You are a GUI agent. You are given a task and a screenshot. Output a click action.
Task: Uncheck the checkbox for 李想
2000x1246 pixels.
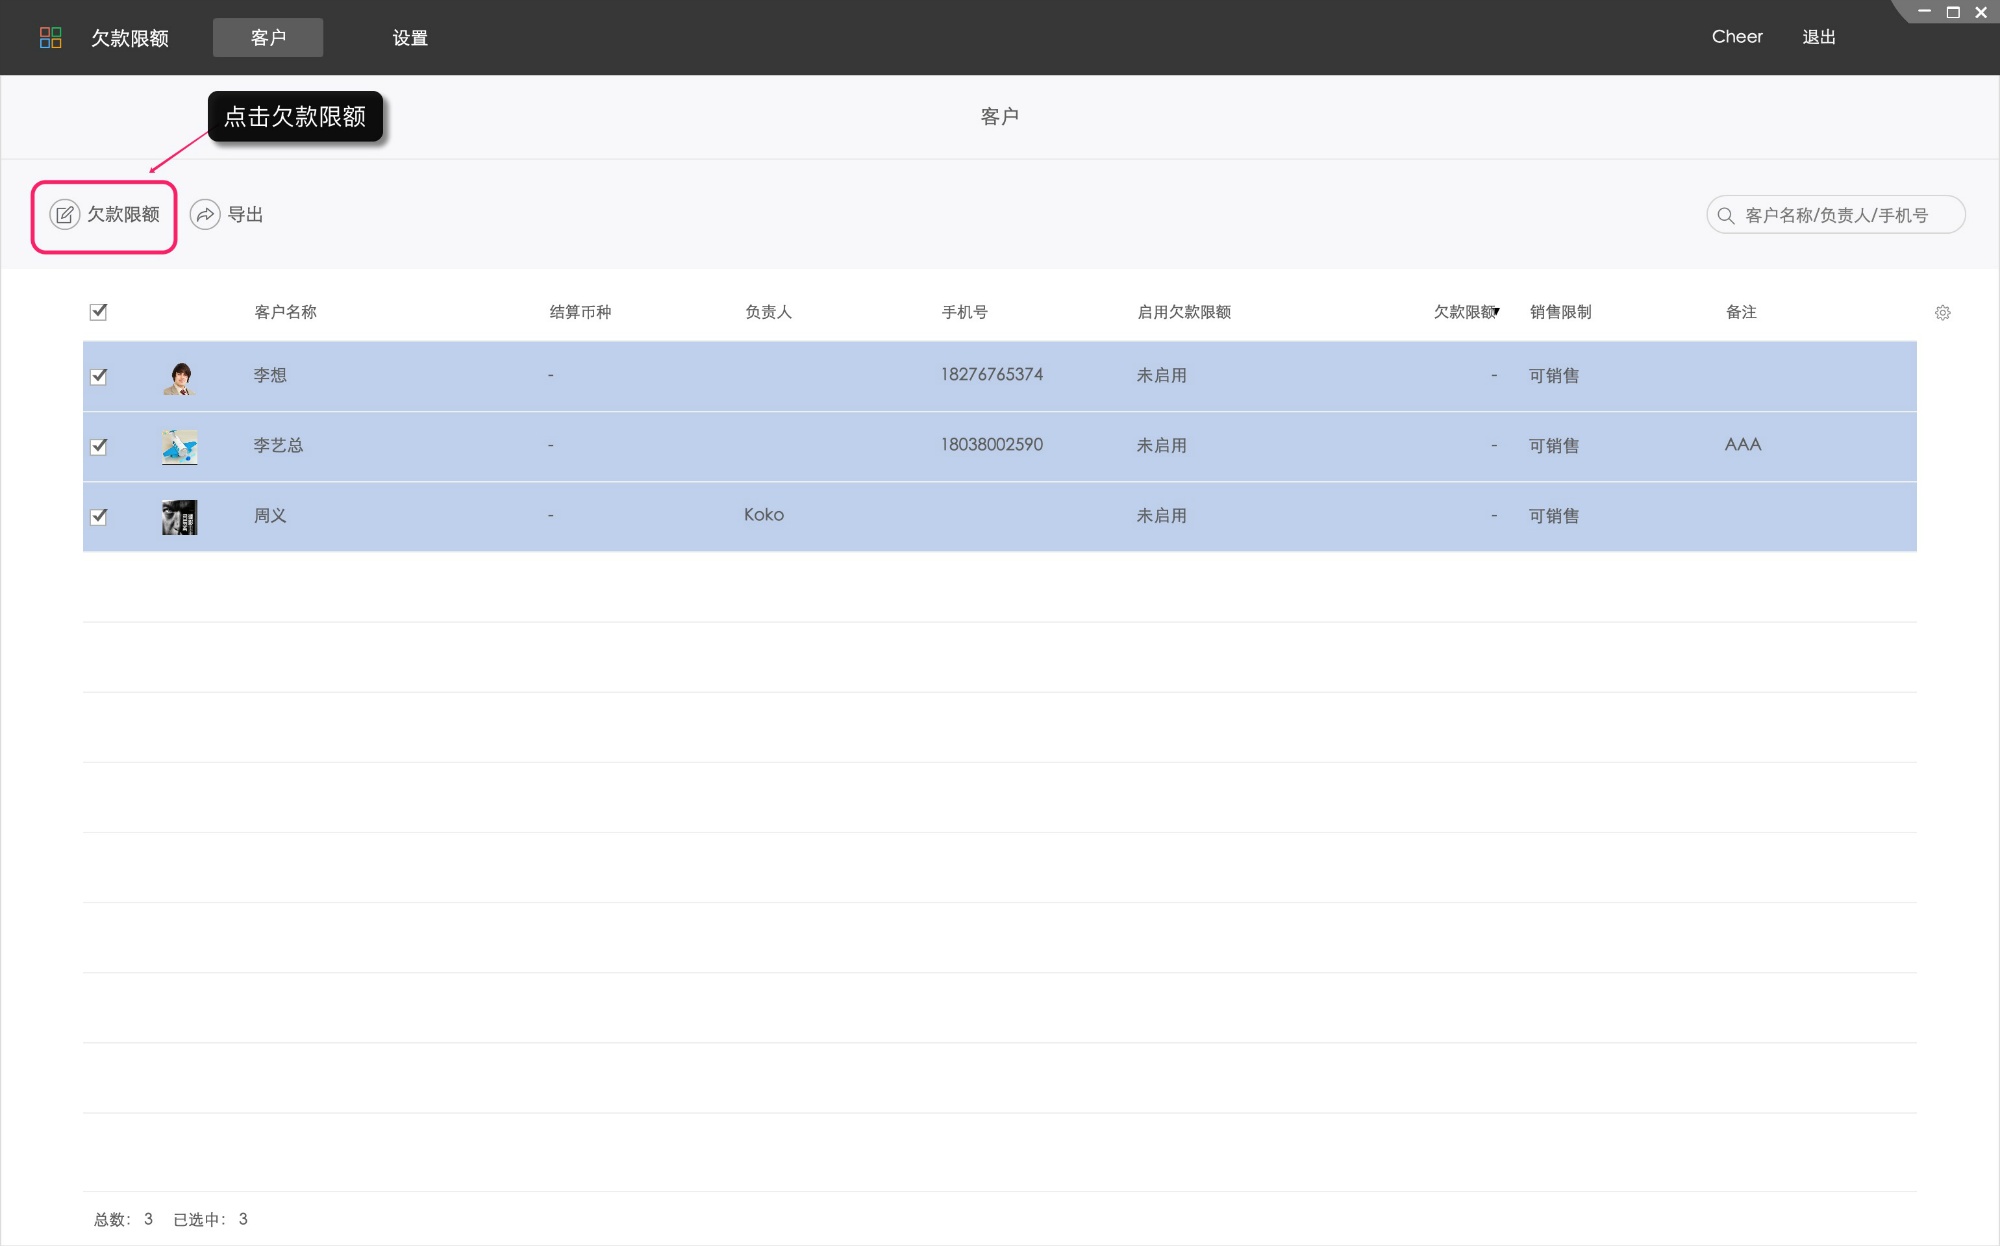(x=98, y=377)
